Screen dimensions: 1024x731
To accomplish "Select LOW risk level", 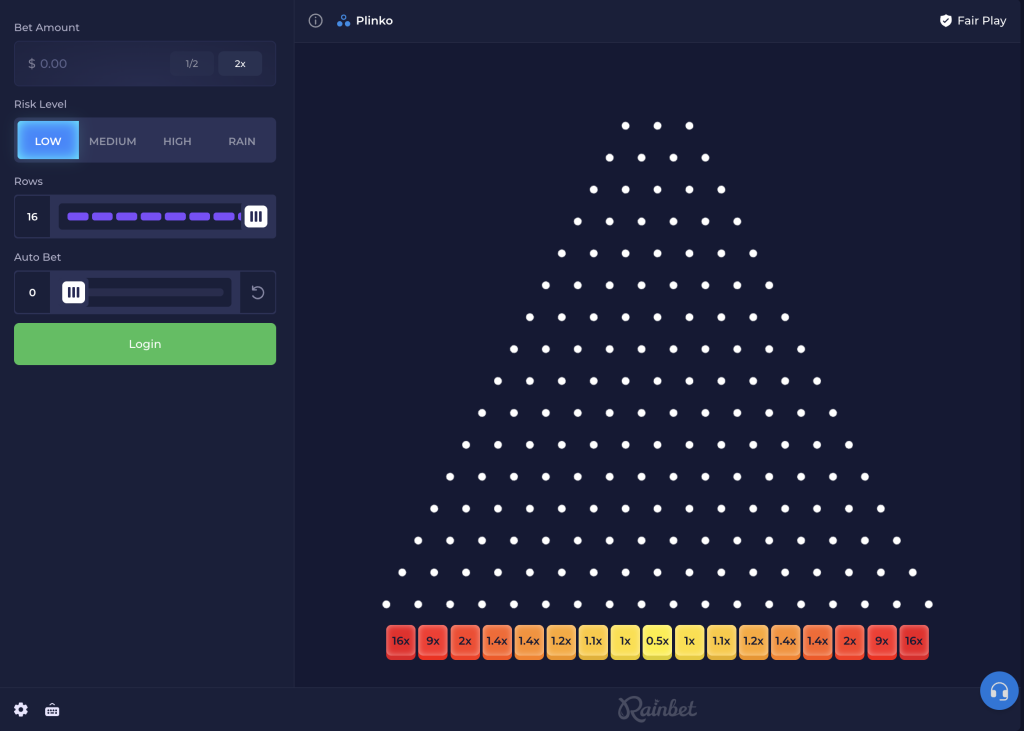I will (48, 140).
